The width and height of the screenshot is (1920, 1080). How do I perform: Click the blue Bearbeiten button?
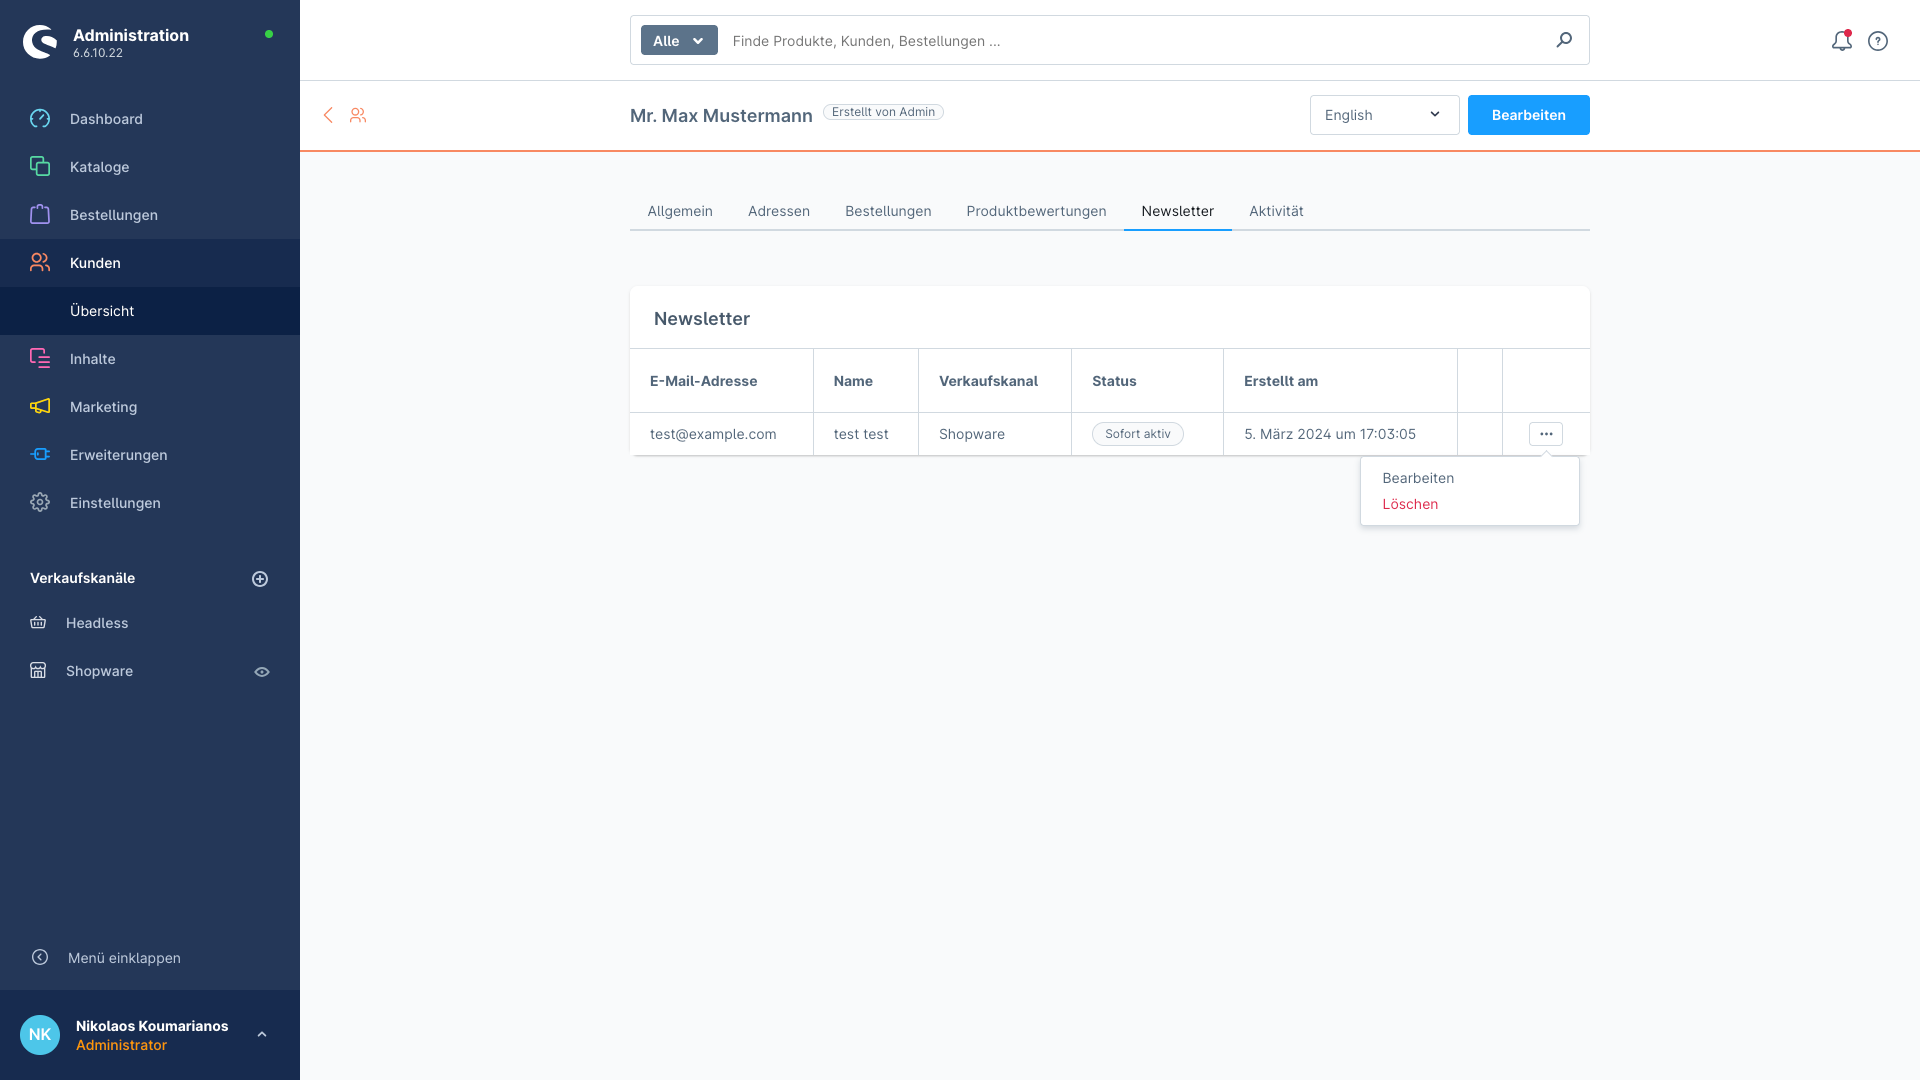[1528, 115]
